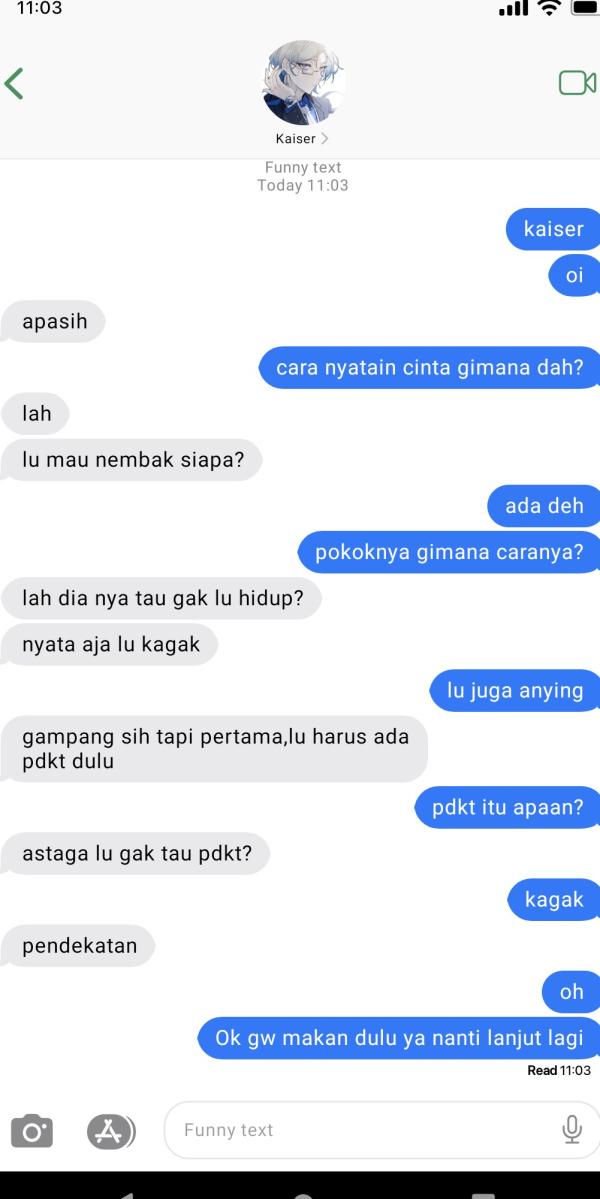Open the camera icon beside text field

[32, 1131]
